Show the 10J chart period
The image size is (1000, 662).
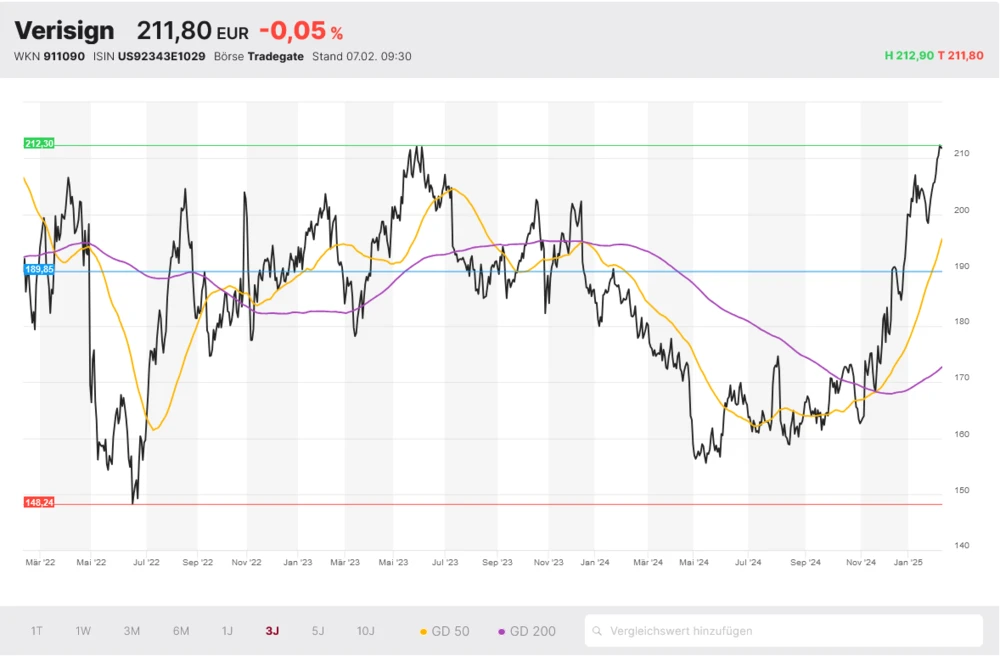(x=366, y=631)
